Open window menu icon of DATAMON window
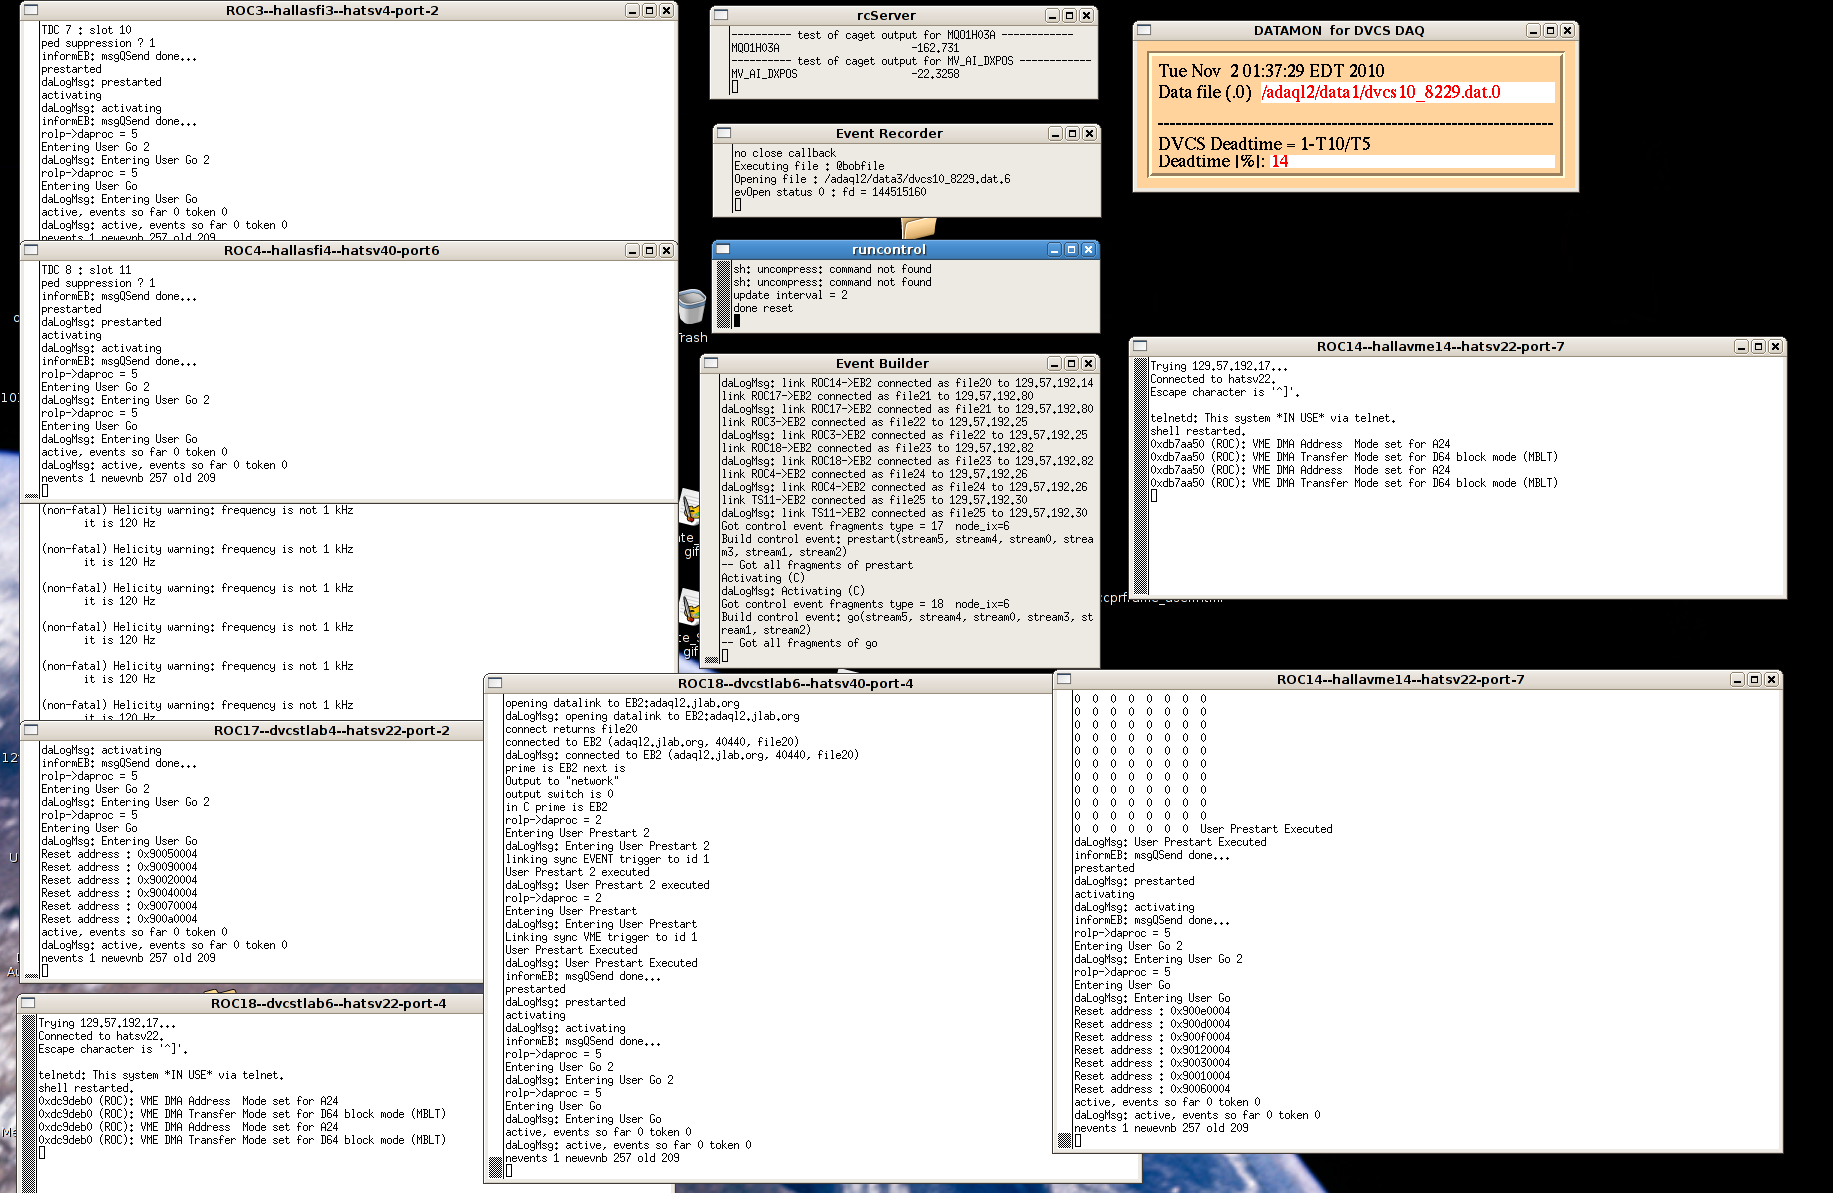 (1145, 30)
